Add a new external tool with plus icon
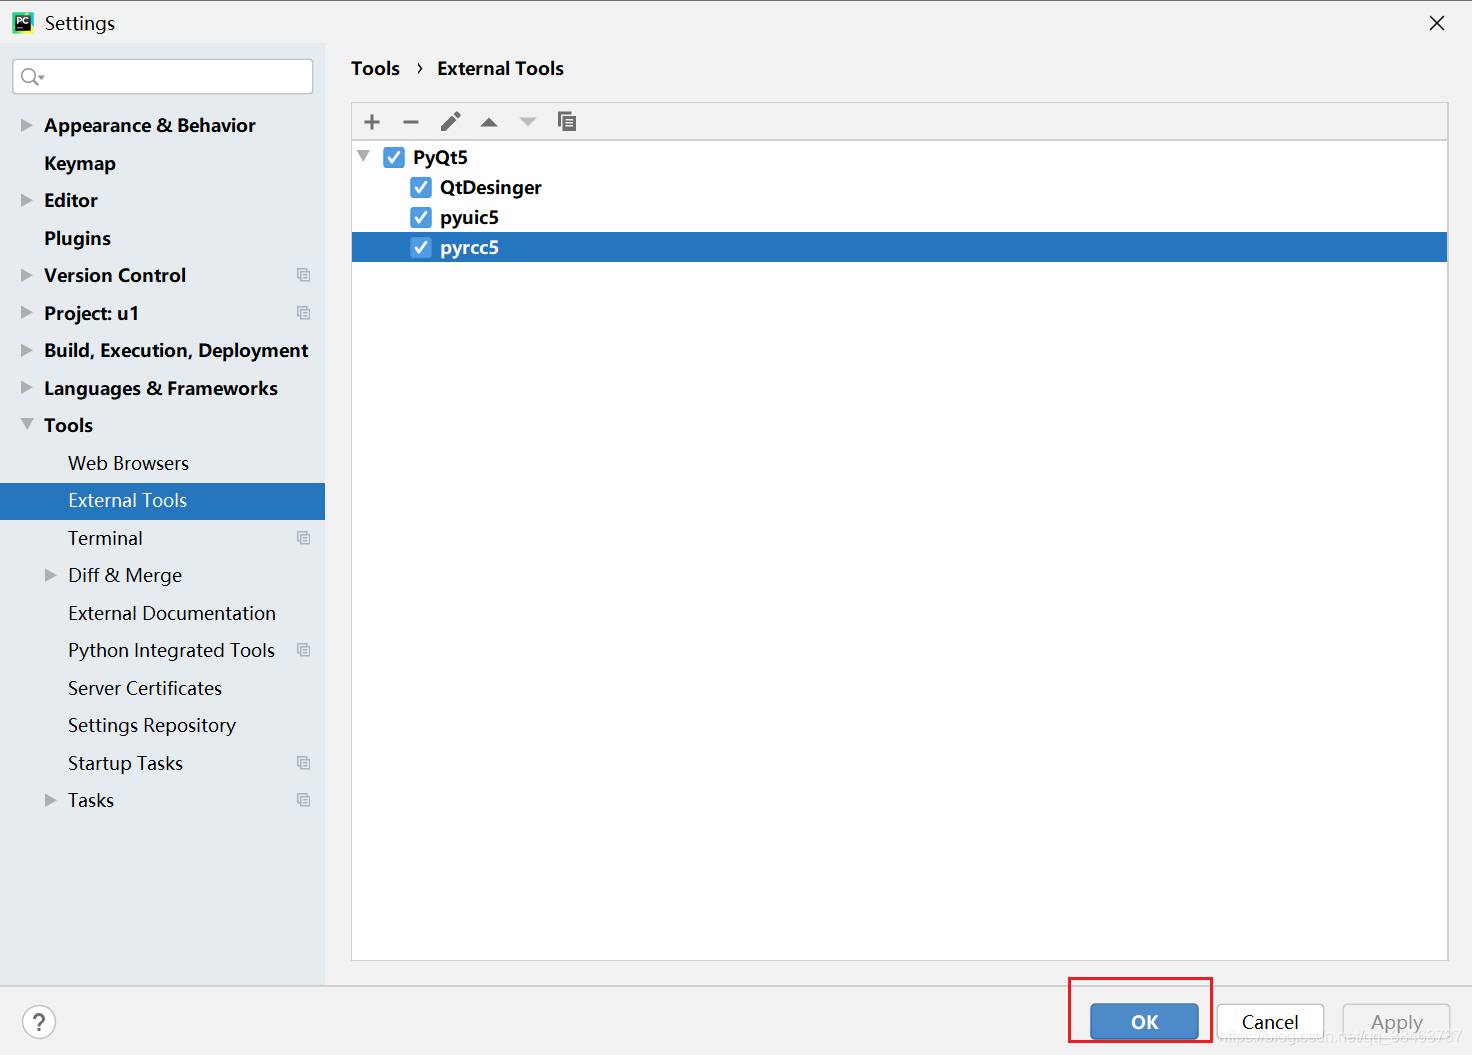Image resolution: width=1472 pixels, height=1055 pixels. tap(372, 122)
